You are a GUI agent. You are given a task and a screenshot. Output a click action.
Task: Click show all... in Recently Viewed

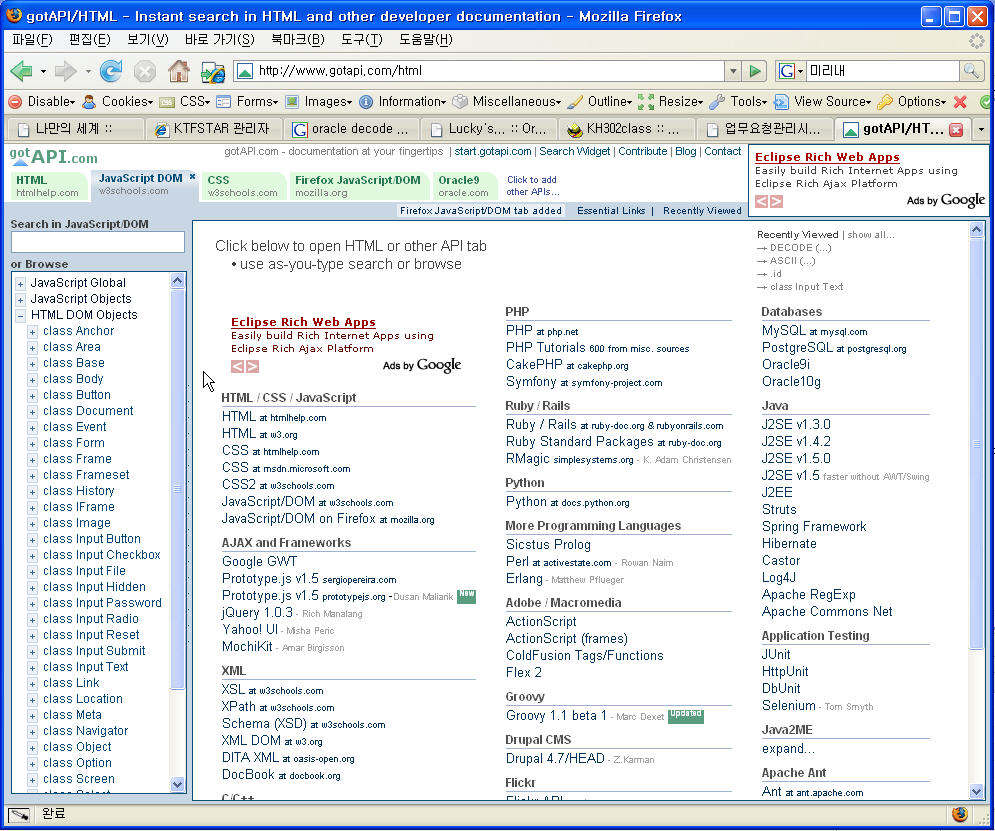coord(871,235)
